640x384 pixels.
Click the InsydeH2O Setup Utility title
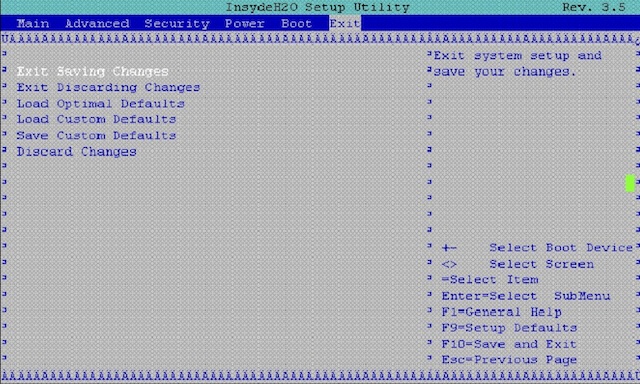pyautogui.click(x=318, y=7)
